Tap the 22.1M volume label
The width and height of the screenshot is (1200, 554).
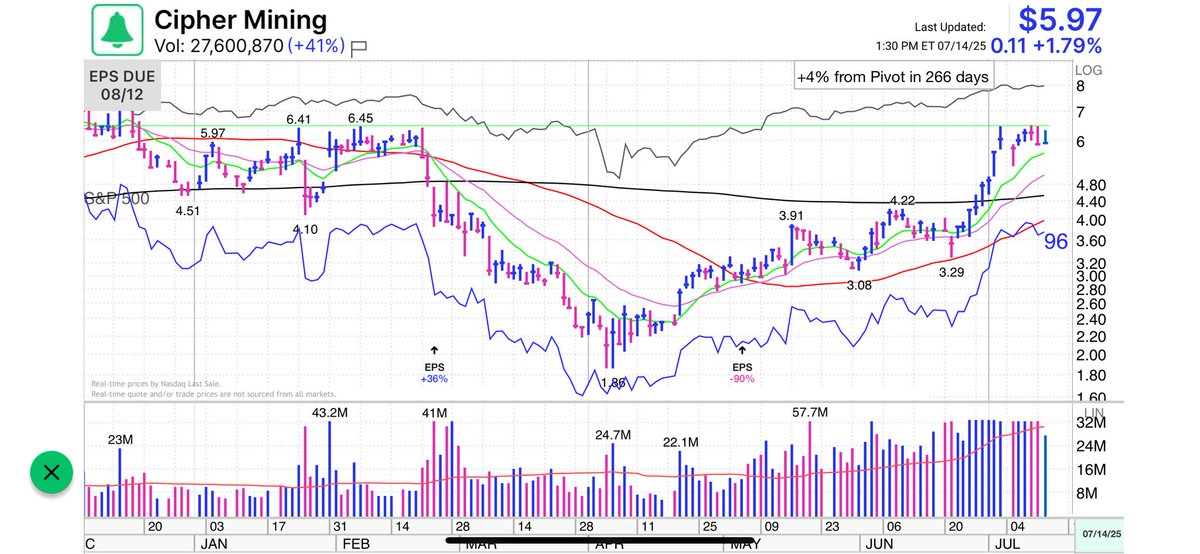(x=679, y=442)
